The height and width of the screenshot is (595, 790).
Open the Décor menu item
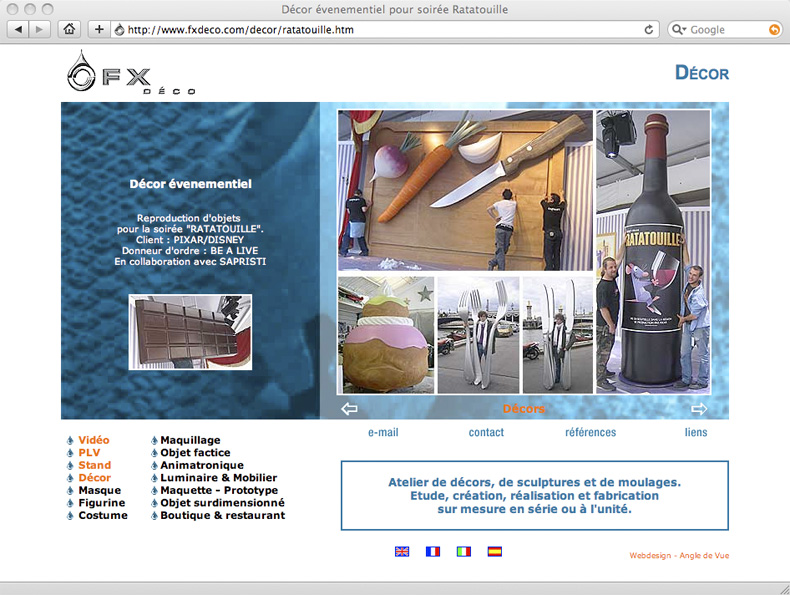click(x=95, y=478)
